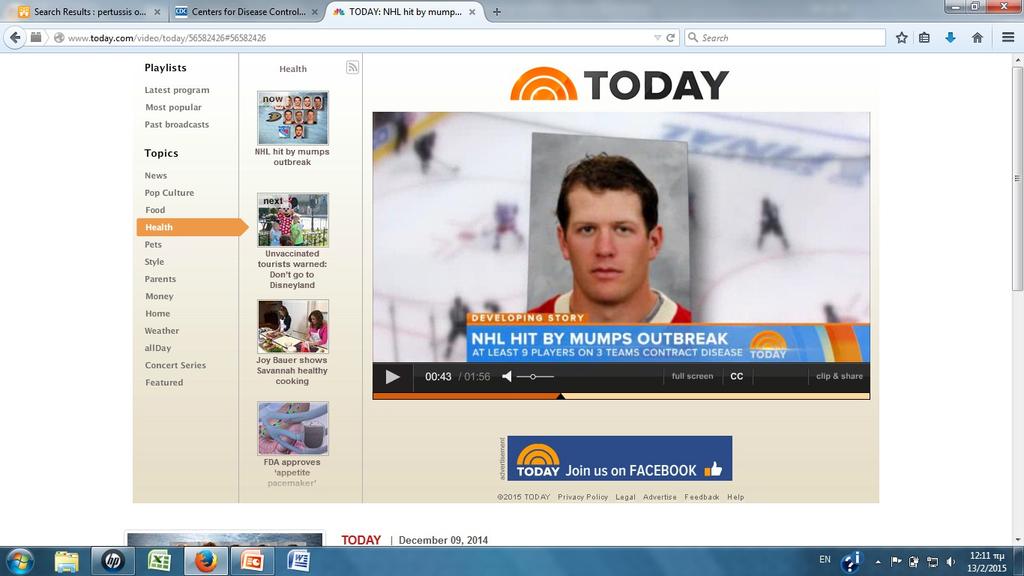Switch video to full screen
Image resolution: width=1024 pixels, height=576 pixels.
click(692, 376)
